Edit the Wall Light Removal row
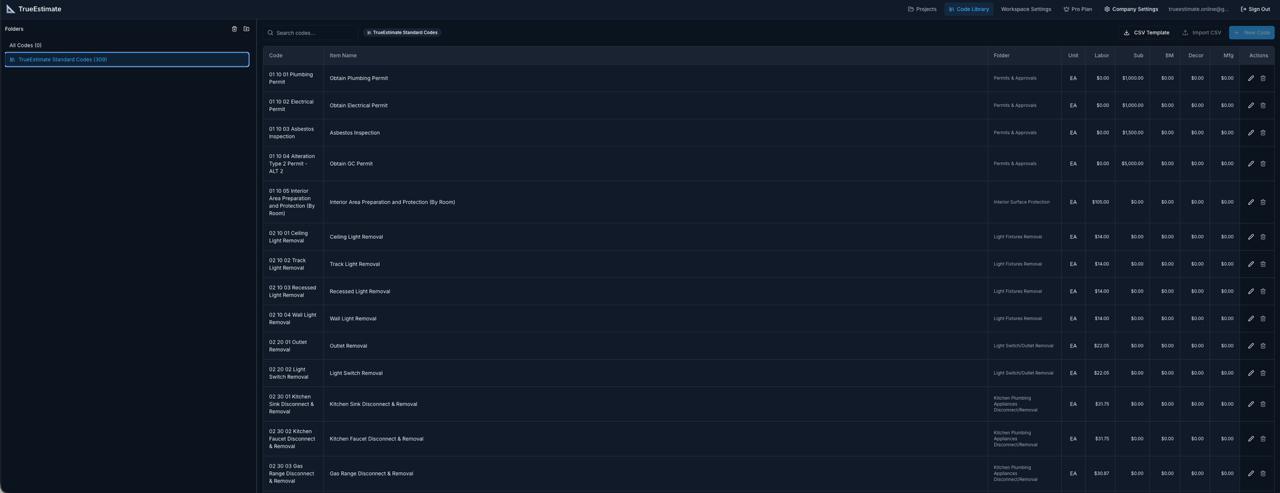Image resolution: width=1280 pixels, height=493 pixels. tap(1250, 319)
